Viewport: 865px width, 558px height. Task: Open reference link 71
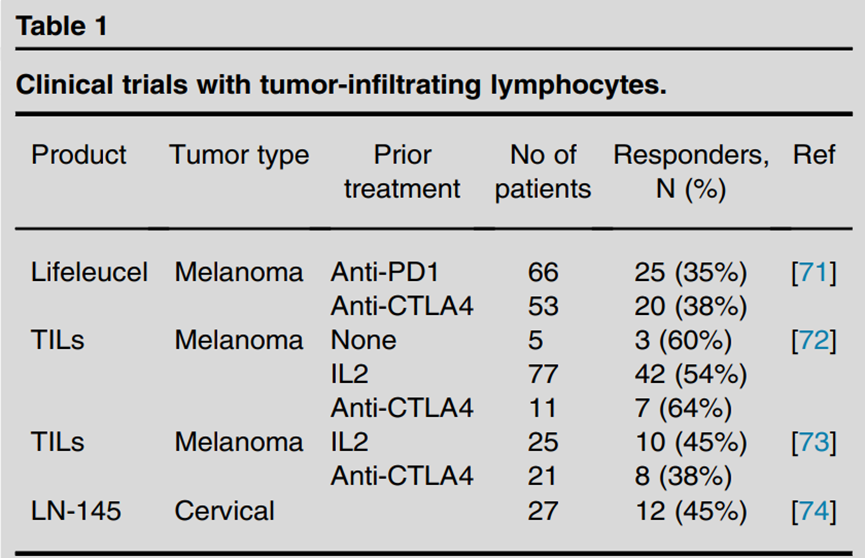[814, 272]
